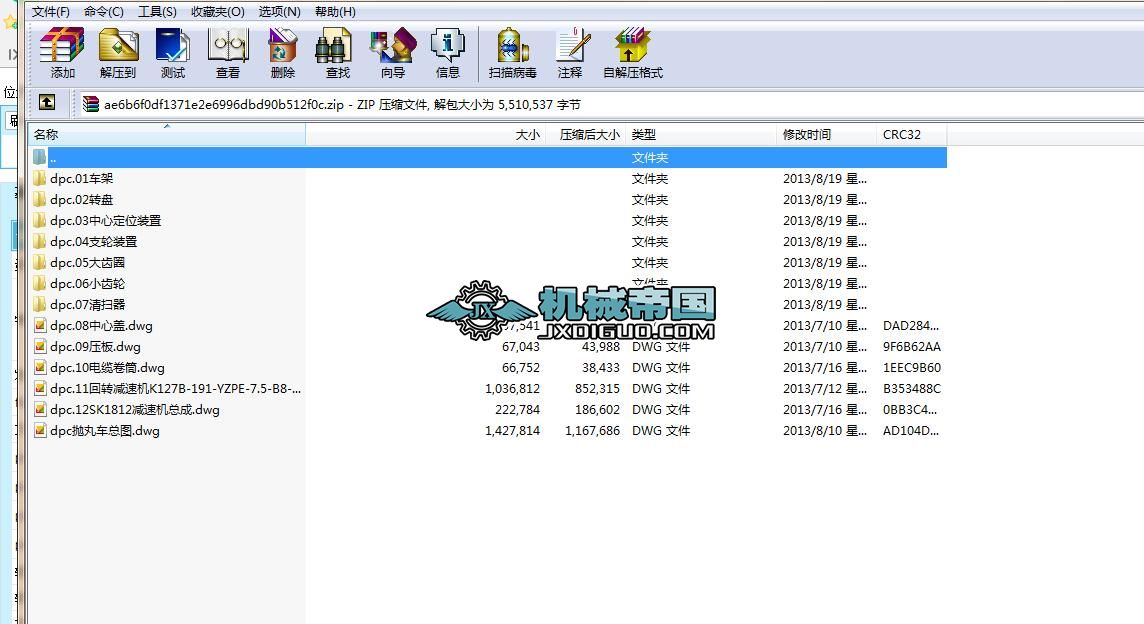Sort by the 修改时间 column header
1144x624 pixels.
827,134
